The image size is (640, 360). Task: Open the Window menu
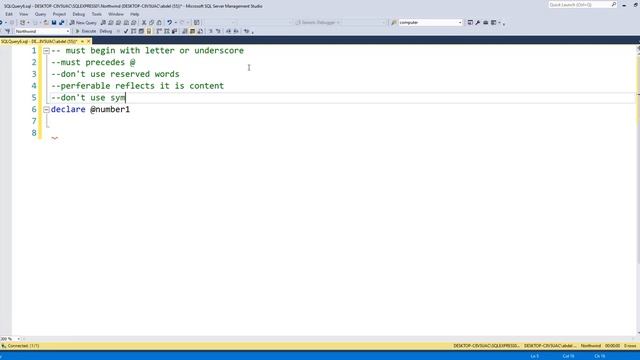[116, 14]
